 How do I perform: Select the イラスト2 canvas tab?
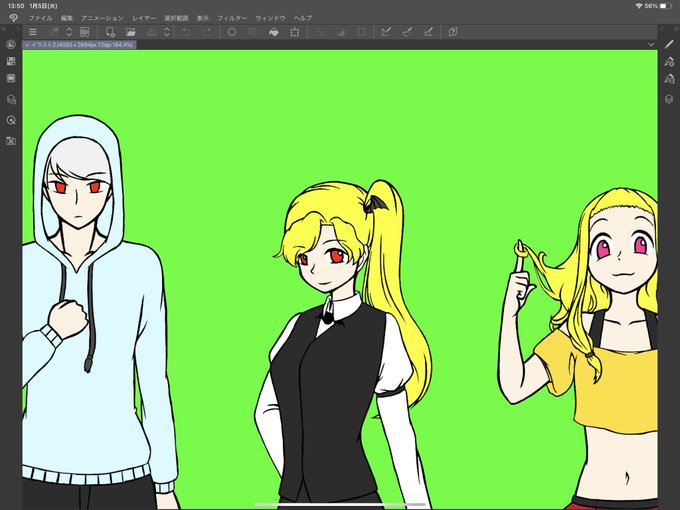pos(79,45)
